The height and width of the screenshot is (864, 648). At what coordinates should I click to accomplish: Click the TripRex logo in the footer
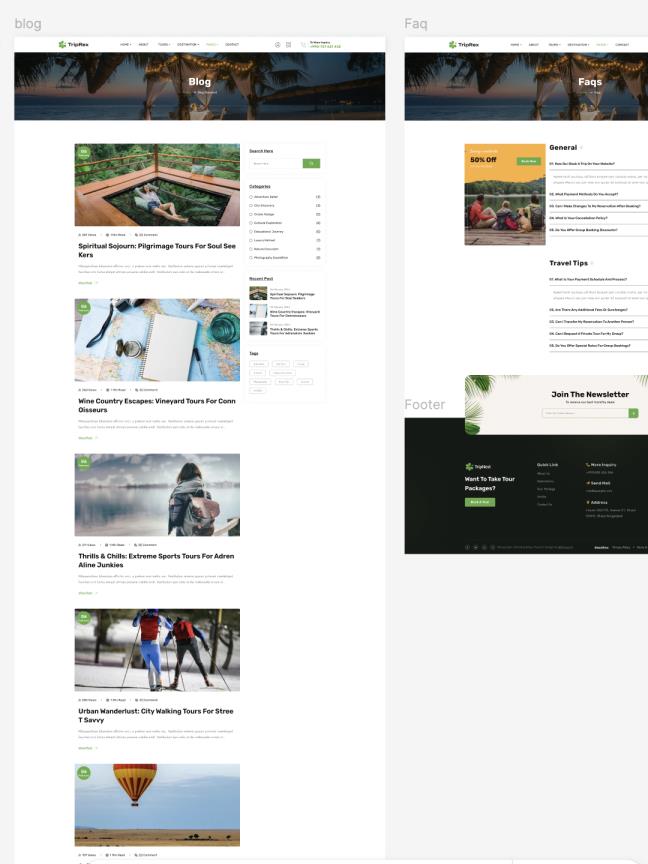(478, 466)
